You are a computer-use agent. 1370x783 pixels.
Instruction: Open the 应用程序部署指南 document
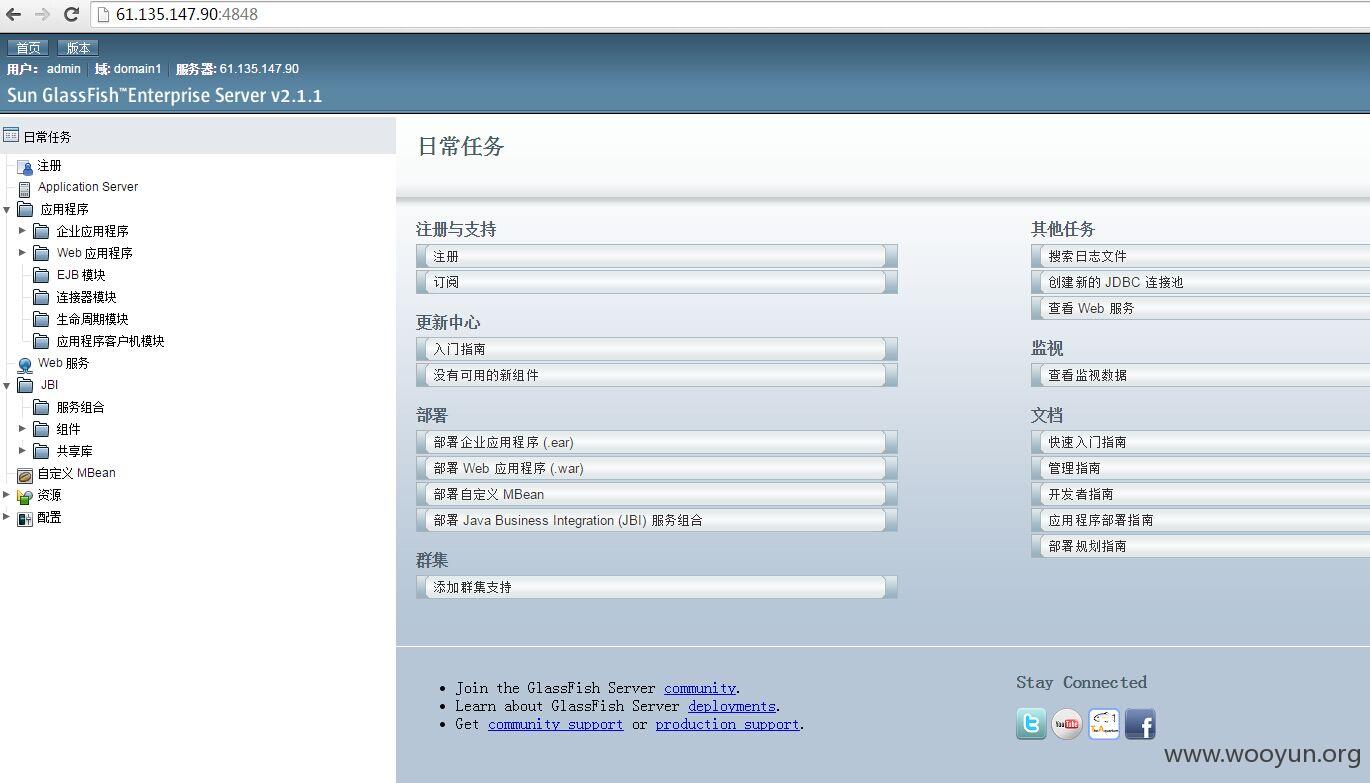(1201, 520)
